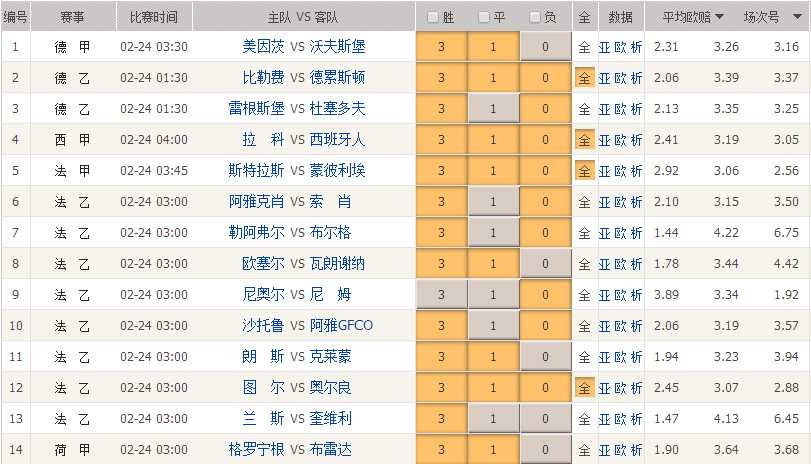811x464 pixels.
Task: Click 全 button for 兰斯 row
Action: tap(584, 420)
